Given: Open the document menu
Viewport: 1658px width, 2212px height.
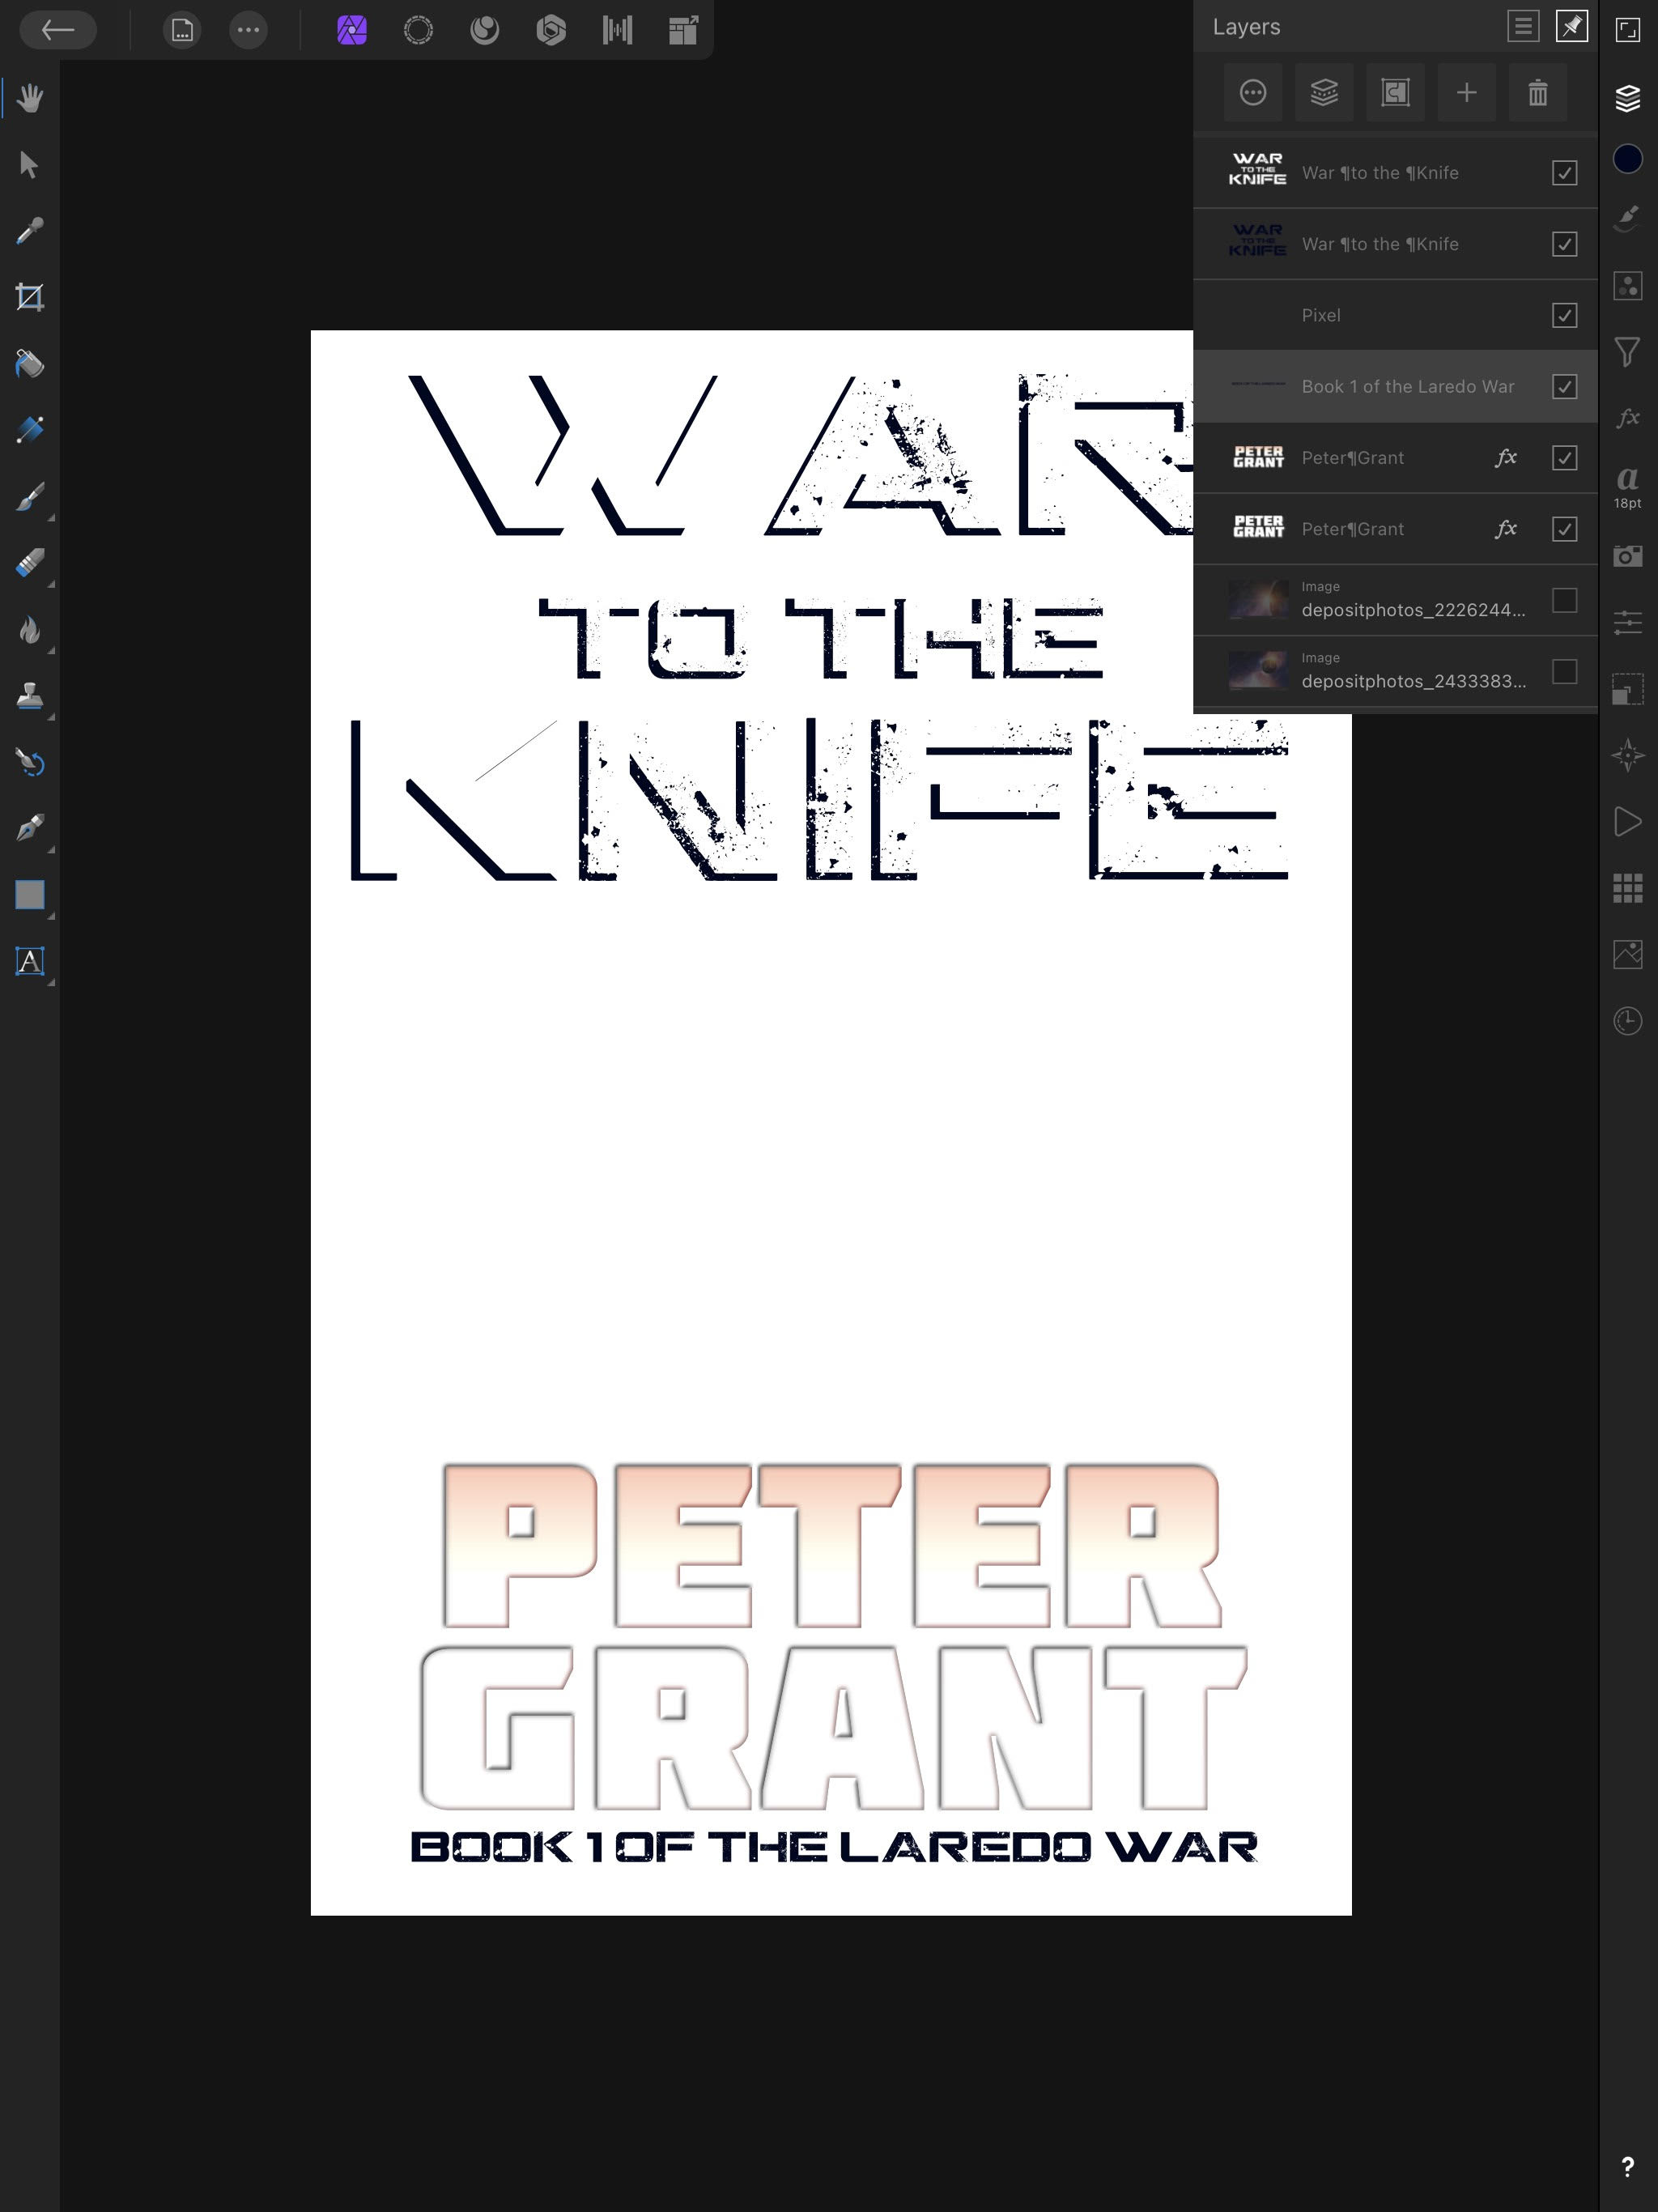Looking at the screenshot, I should [182, 30].
